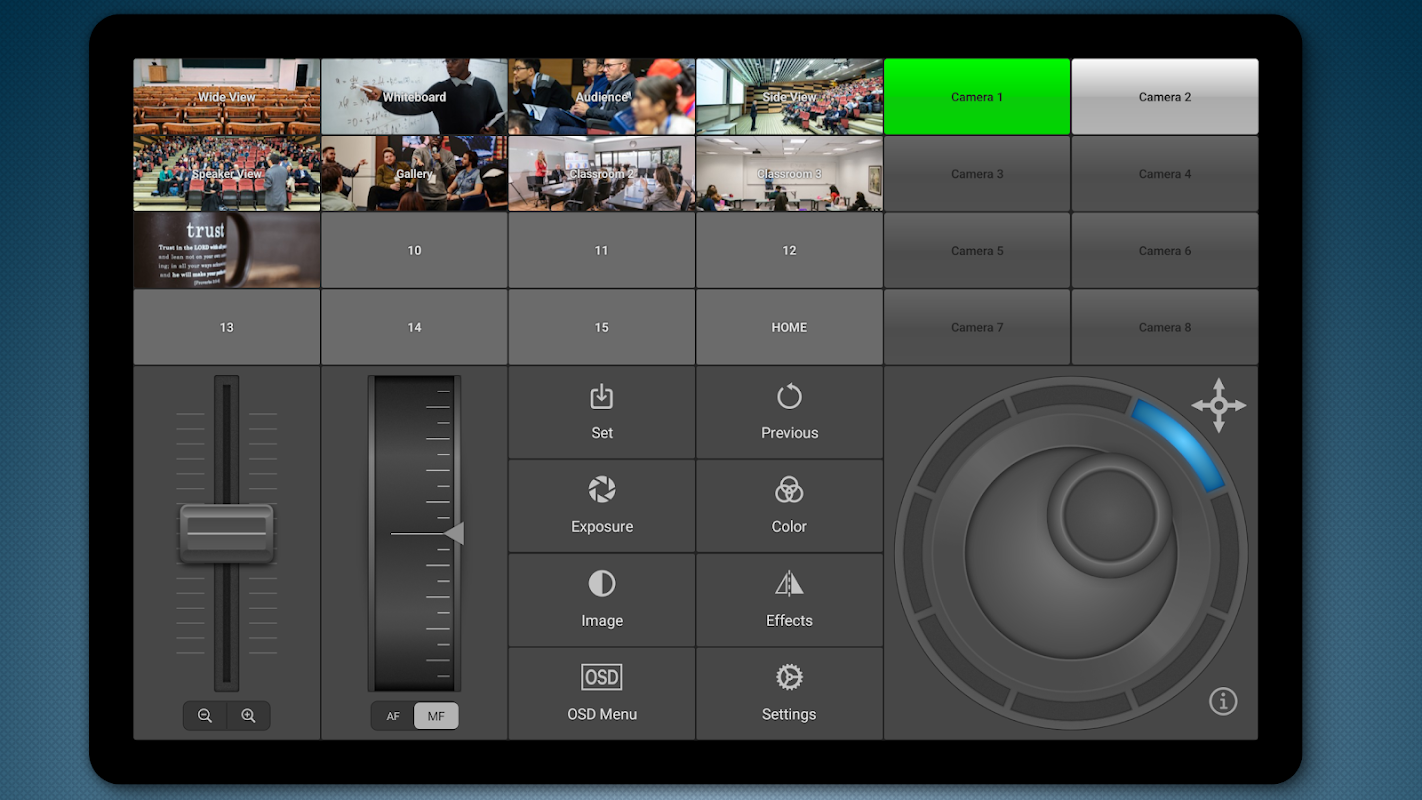The image size is (1422, 800).
Task: Recall preset 11
Action: tap(601, 251)
